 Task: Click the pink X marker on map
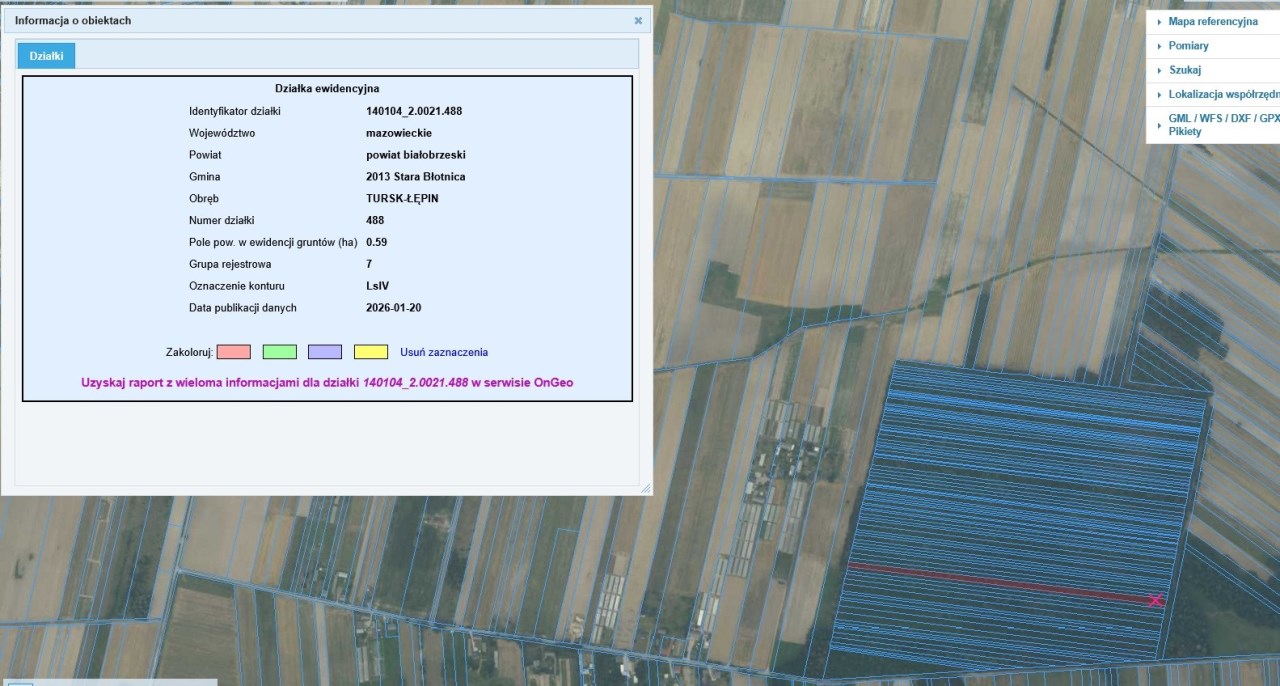point(1156,600)
